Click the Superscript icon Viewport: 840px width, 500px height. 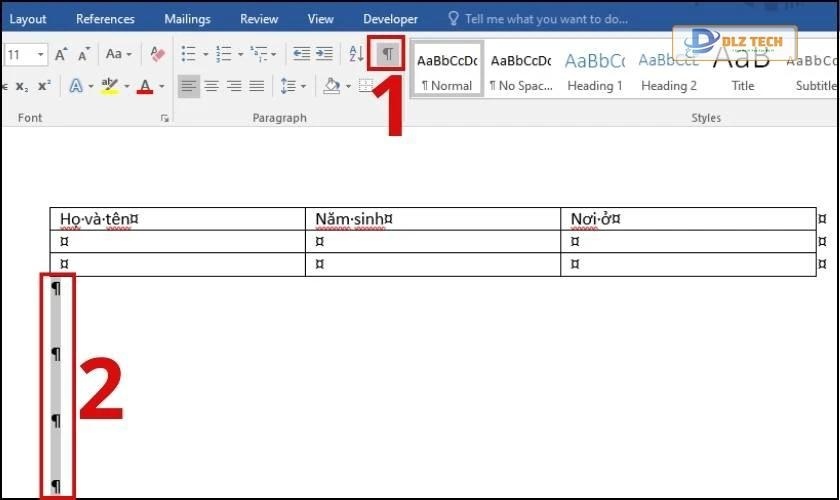coord(44,86)
